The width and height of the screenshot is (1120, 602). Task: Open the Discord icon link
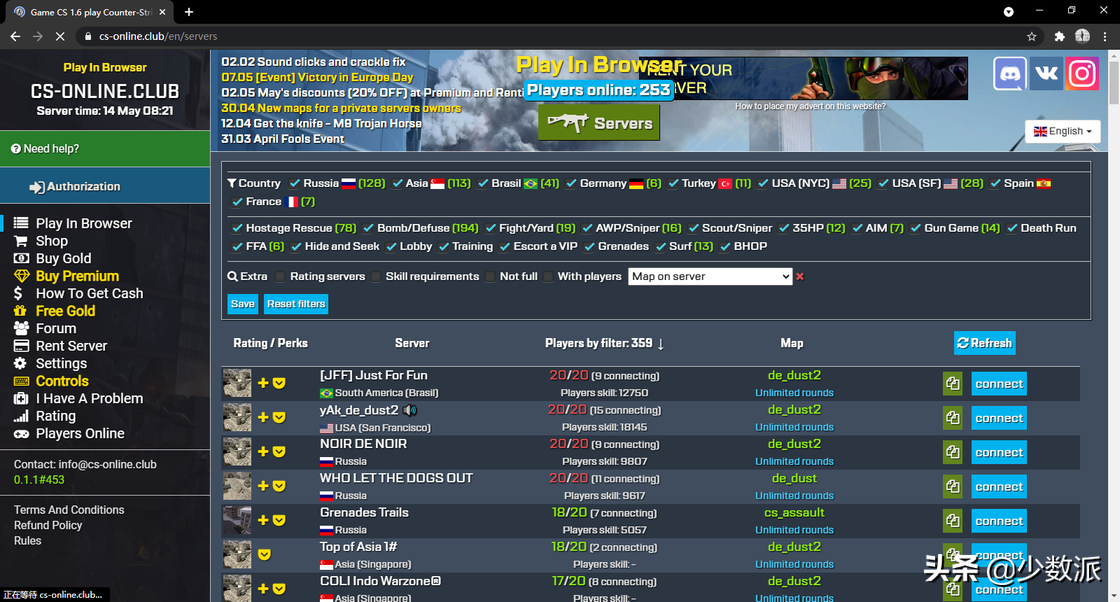1009,74
